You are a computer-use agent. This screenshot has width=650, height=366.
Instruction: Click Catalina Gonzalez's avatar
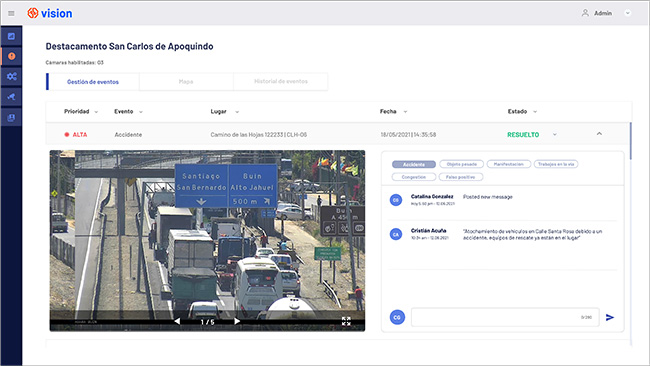click(x=396, y=200)
